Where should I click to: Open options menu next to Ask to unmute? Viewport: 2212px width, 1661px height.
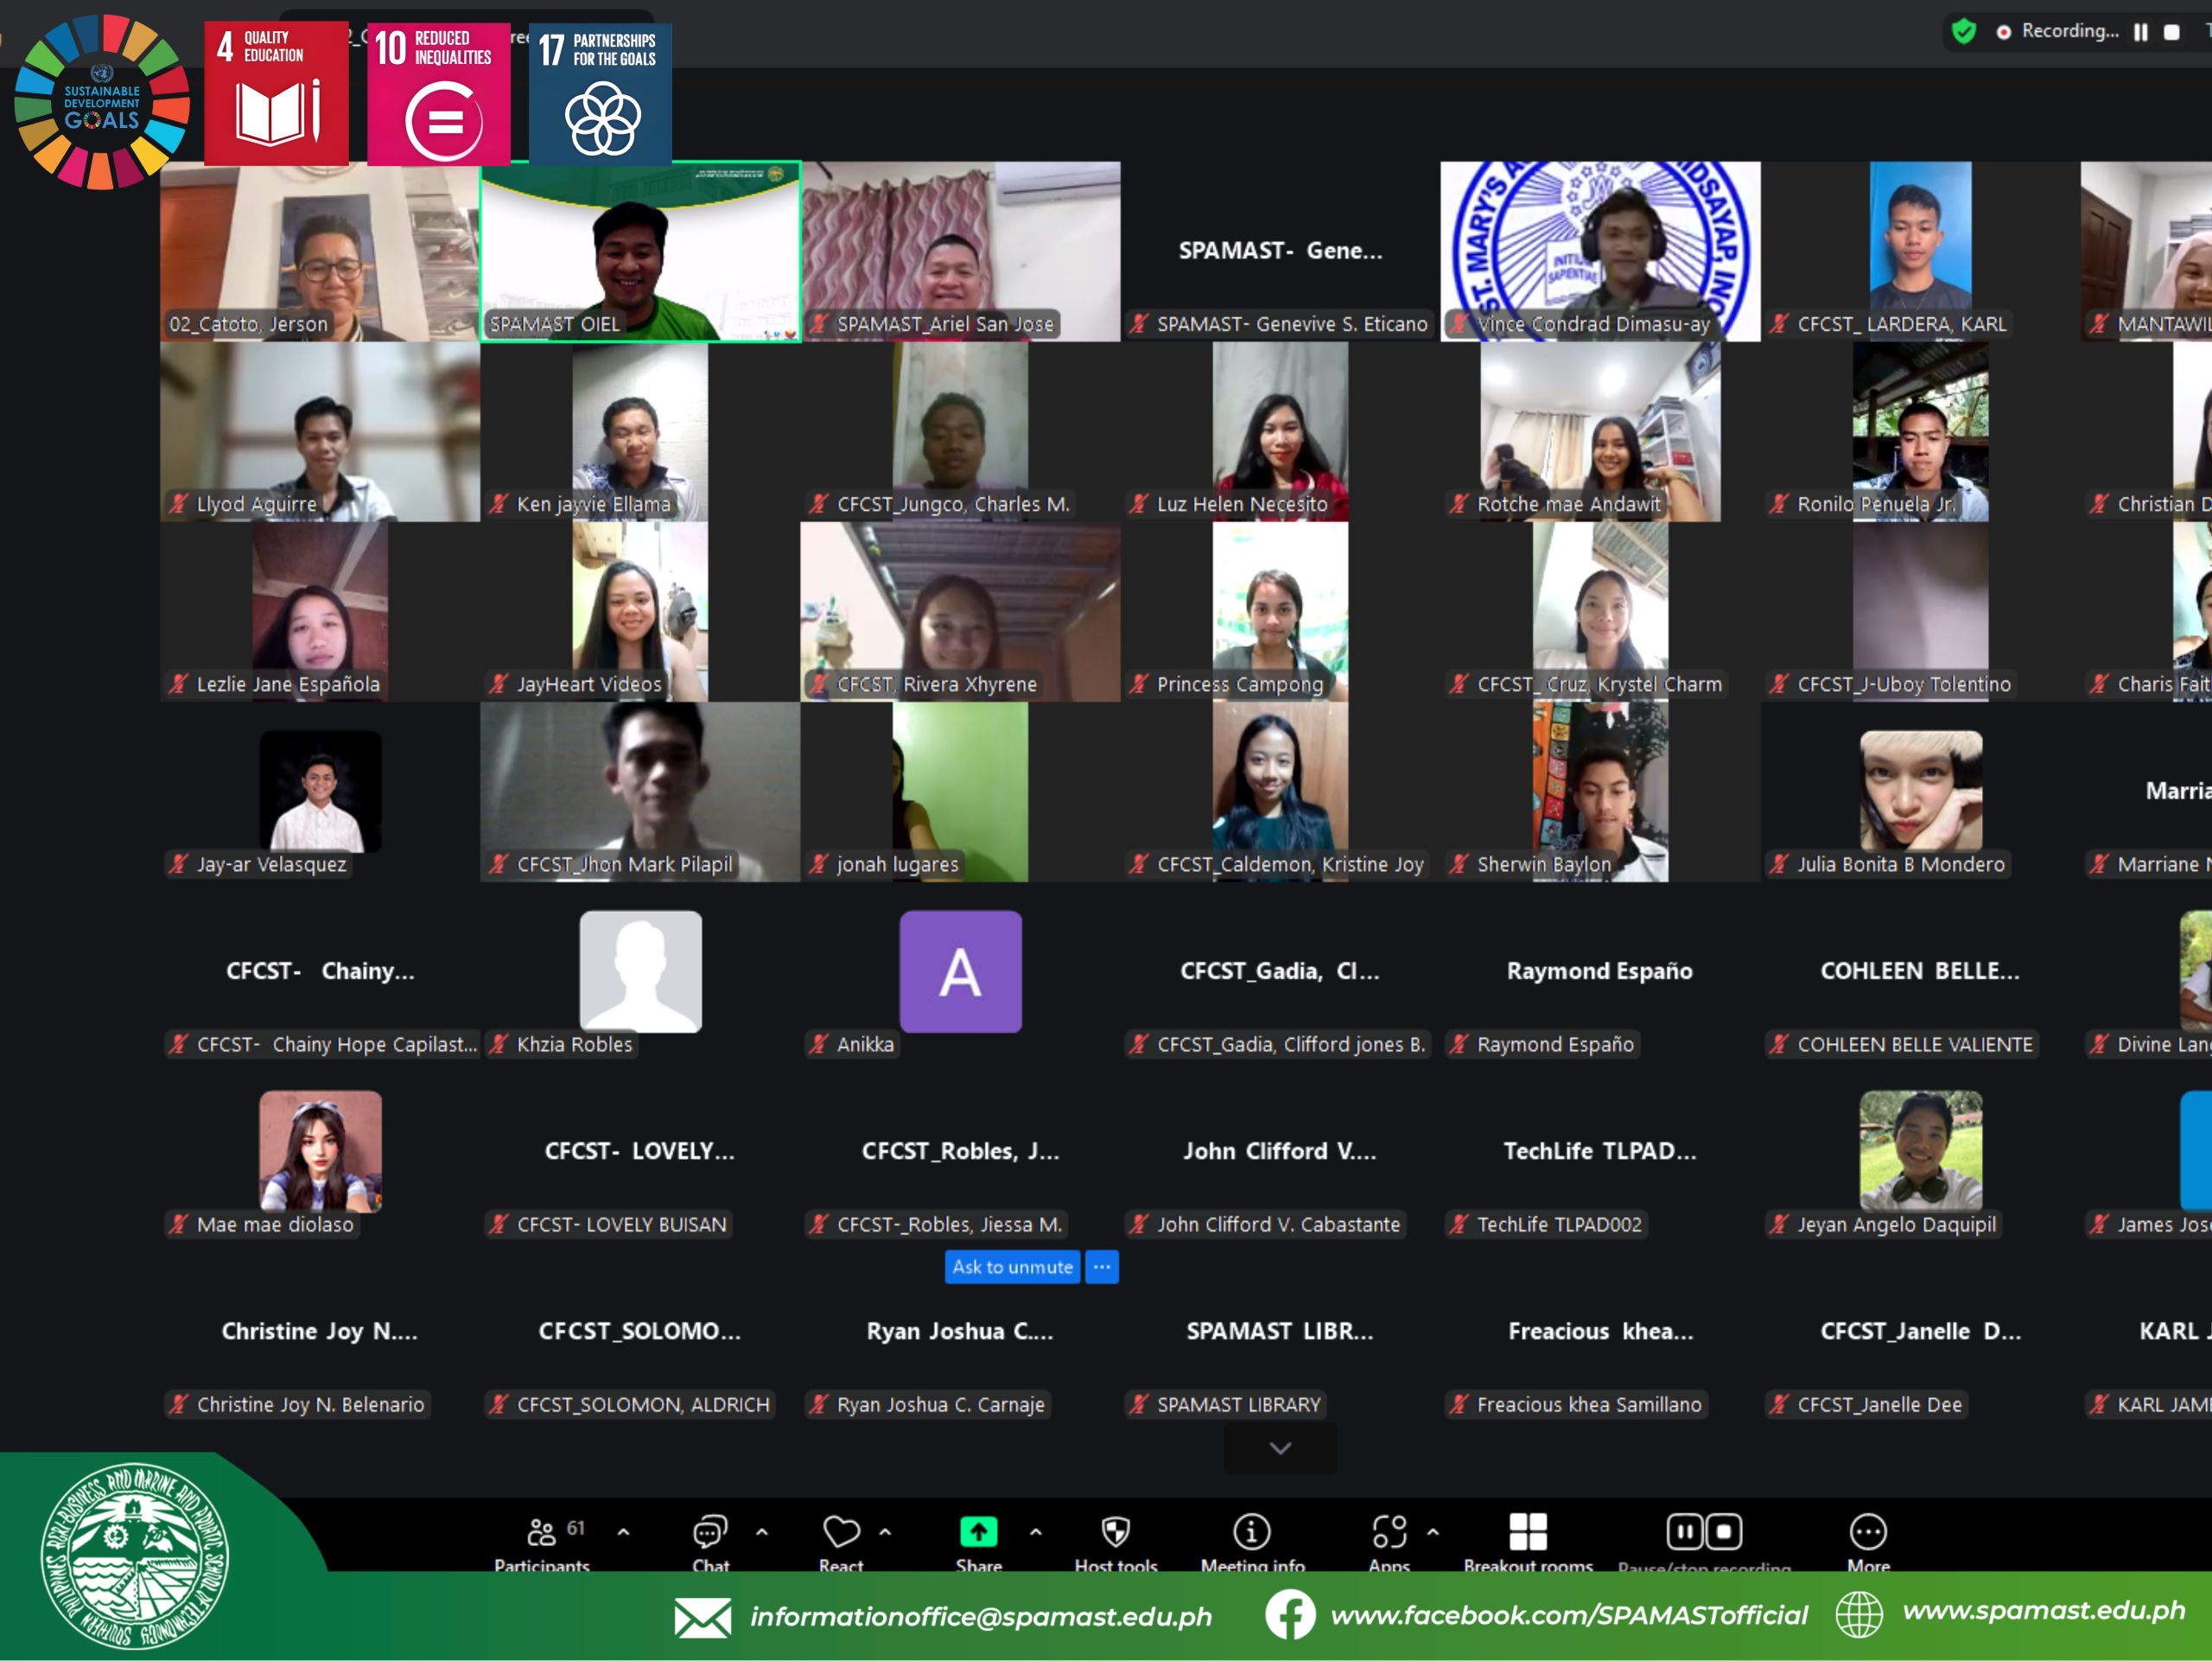click(x=1102, y=1267)
